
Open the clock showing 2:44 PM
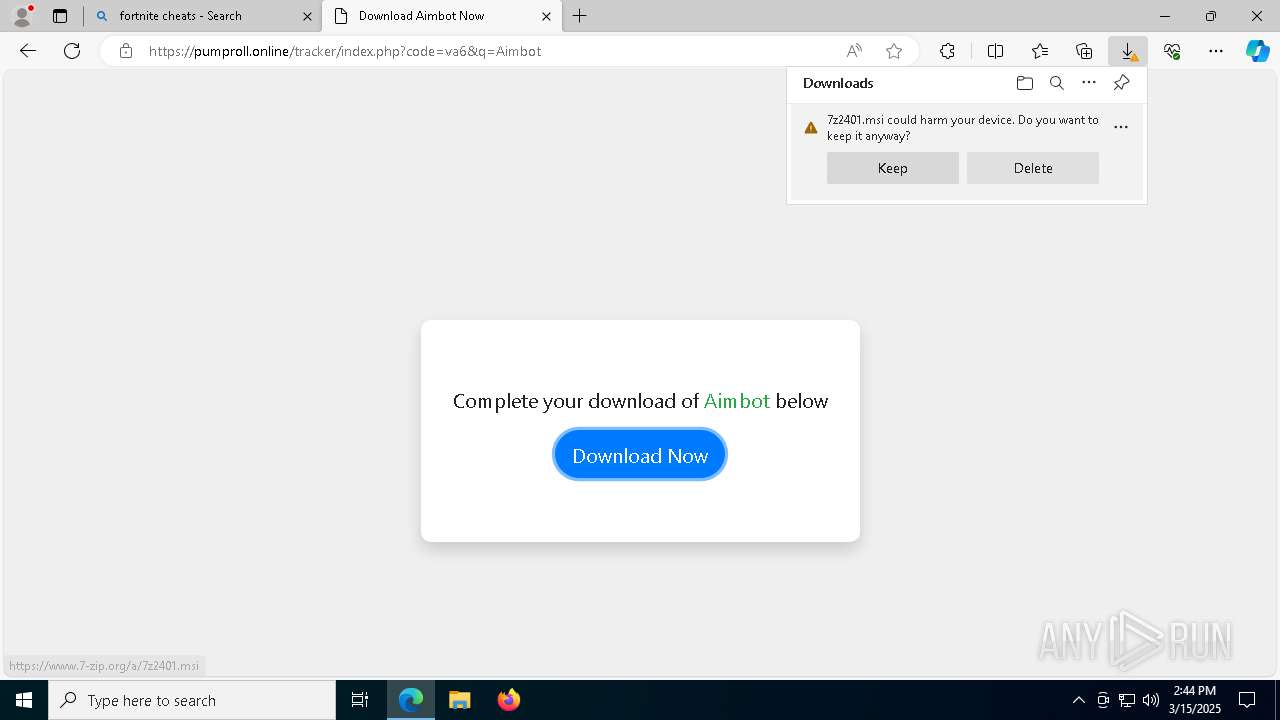[x=1195, y=700]
